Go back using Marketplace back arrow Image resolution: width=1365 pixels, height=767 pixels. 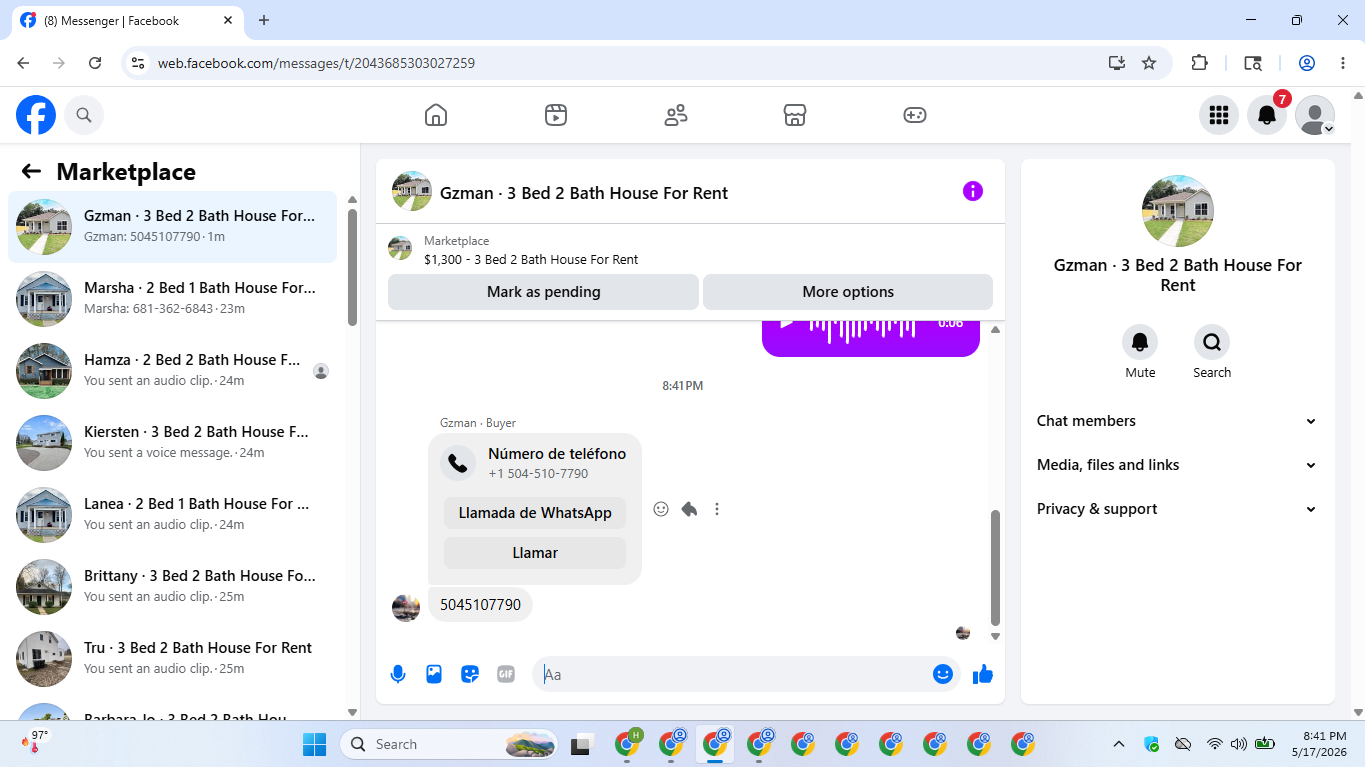pos(31,171)
